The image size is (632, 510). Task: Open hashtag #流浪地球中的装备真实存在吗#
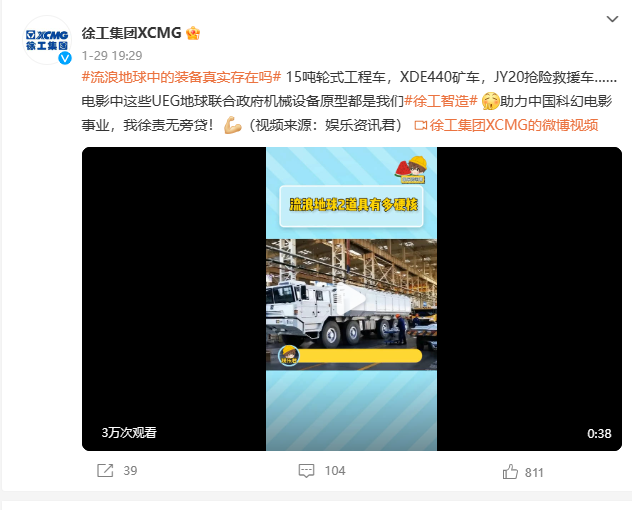click(x=181, y=77)
